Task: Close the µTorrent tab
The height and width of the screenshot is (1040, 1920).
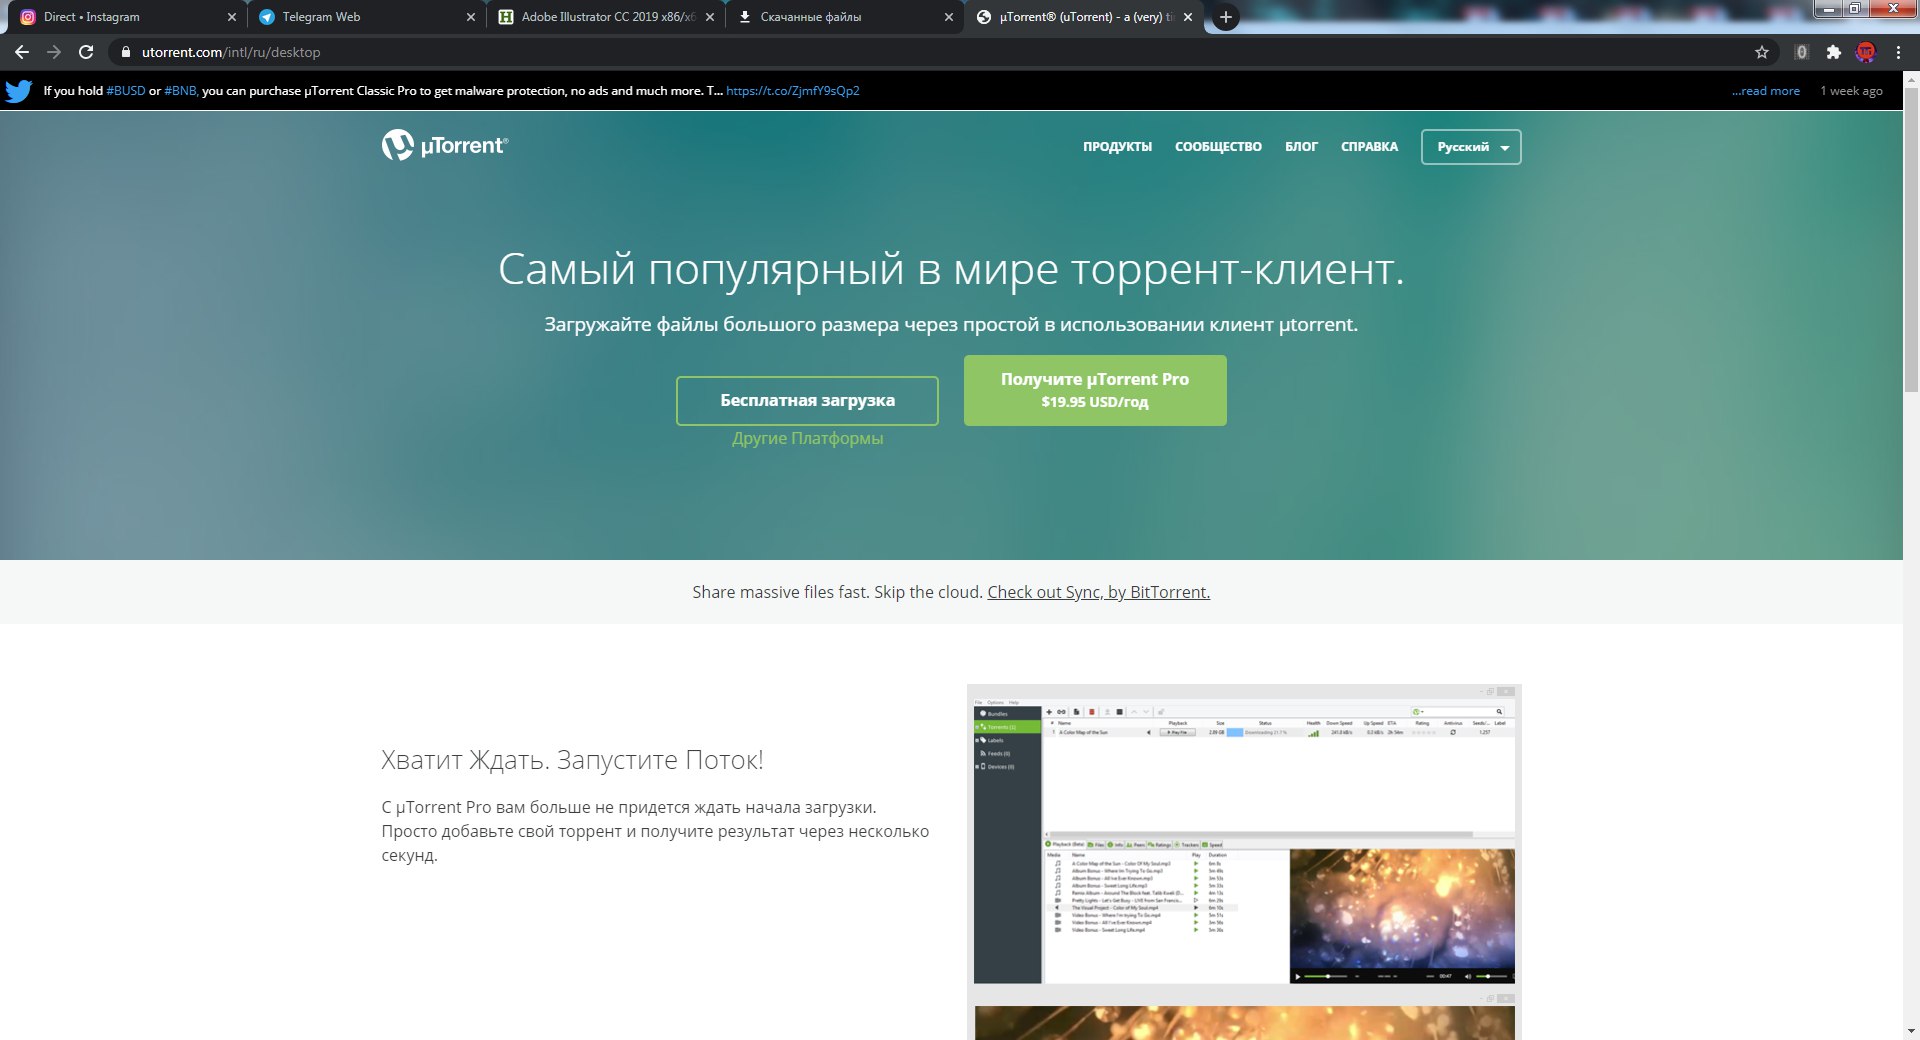Action: 1188,17
